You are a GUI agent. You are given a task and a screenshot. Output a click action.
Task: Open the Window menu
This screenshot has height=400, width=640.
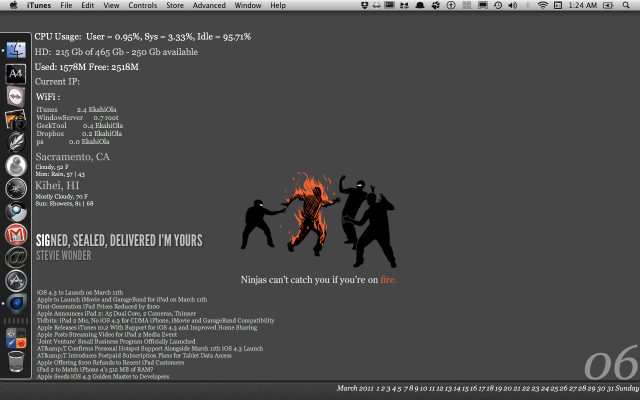tap(248, 5)
